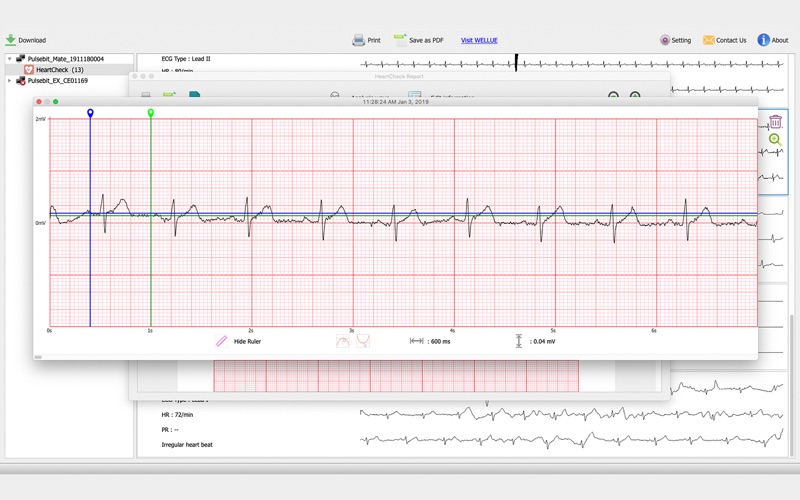Click the green magnifier zoom icon
This screenshot has width=800, height=500.
pos(775,139)
